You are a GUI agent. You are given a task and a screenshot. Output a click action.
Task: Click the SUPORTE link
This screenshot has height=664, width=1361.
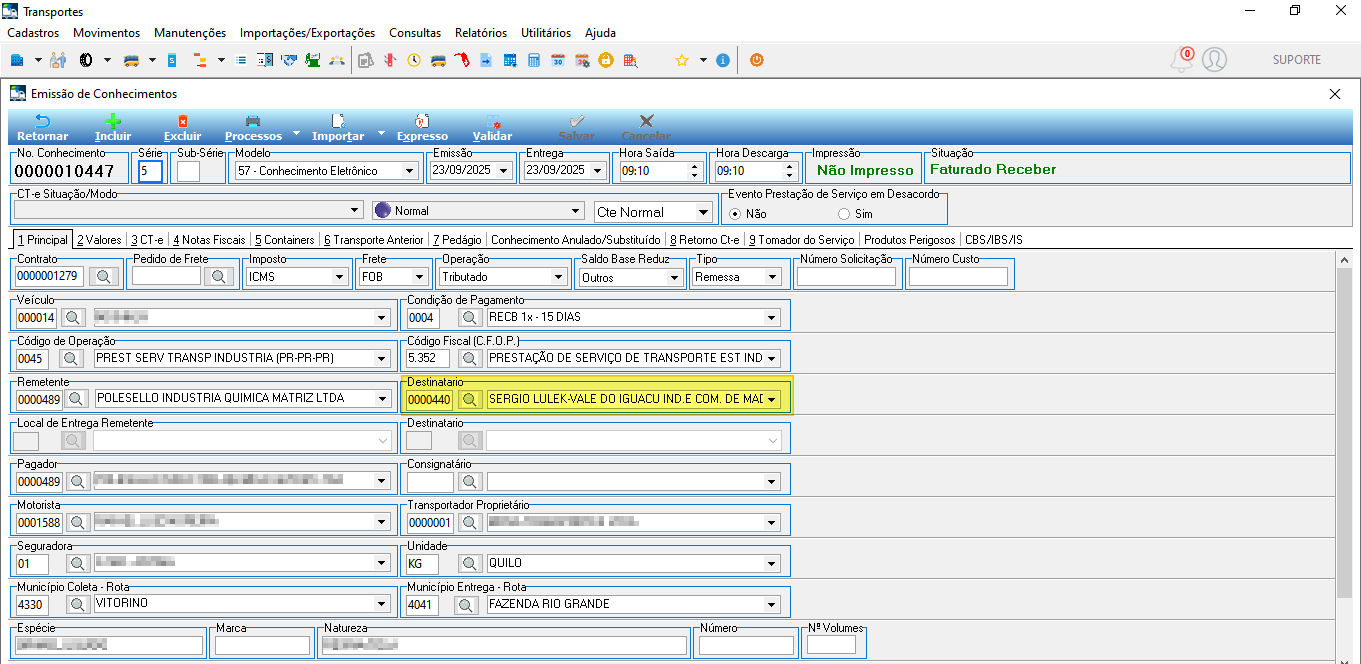pos(1297,60)
